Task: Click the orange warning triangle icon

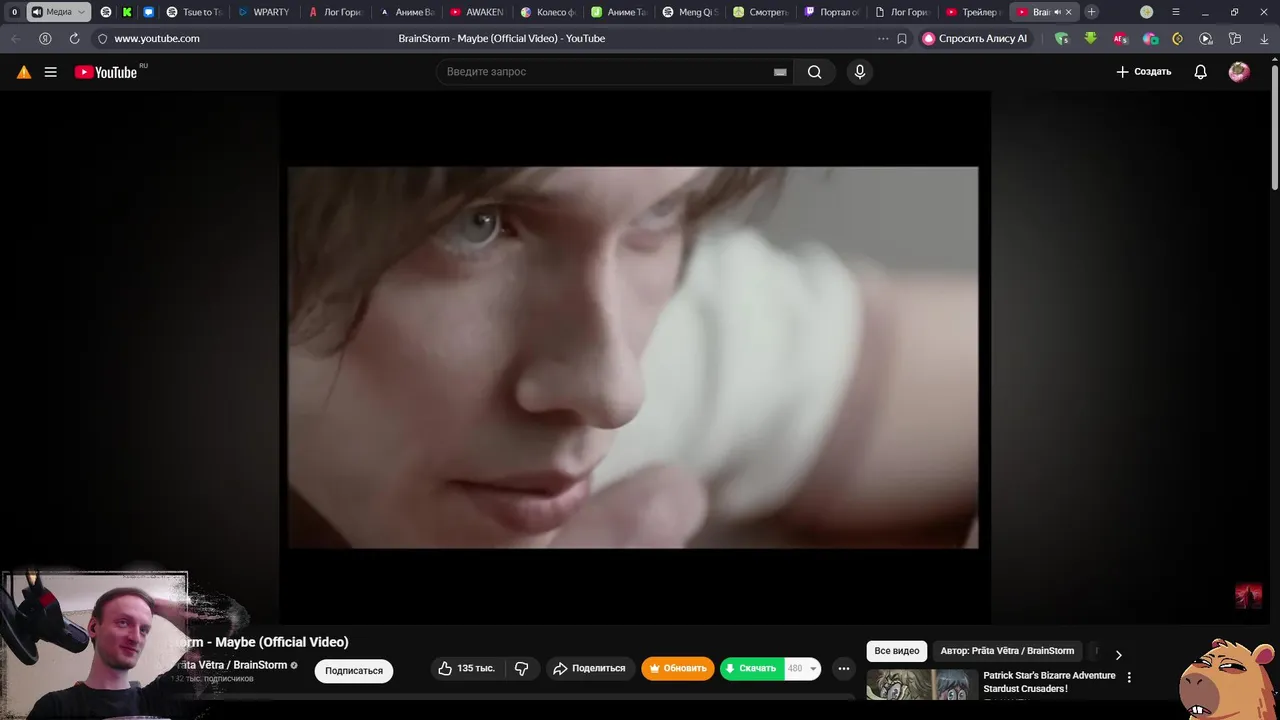Action: tap(24, 72)
